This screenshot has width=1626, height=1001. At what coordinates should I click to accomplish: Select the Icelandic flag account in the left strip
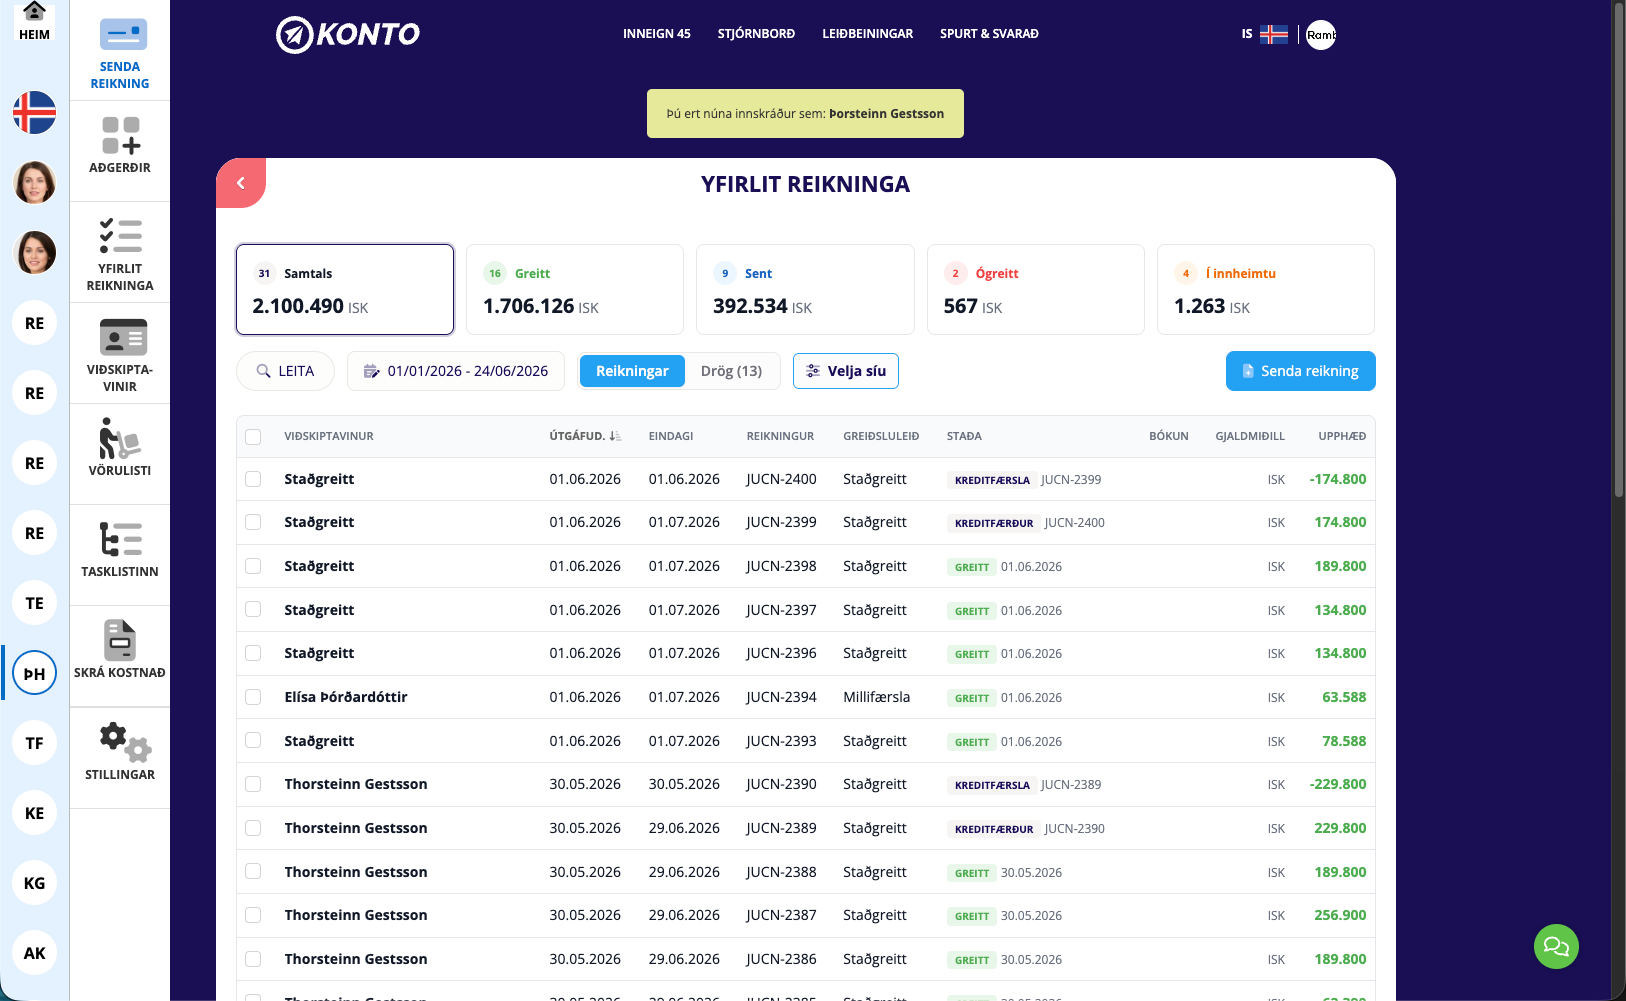pos(34,113)
